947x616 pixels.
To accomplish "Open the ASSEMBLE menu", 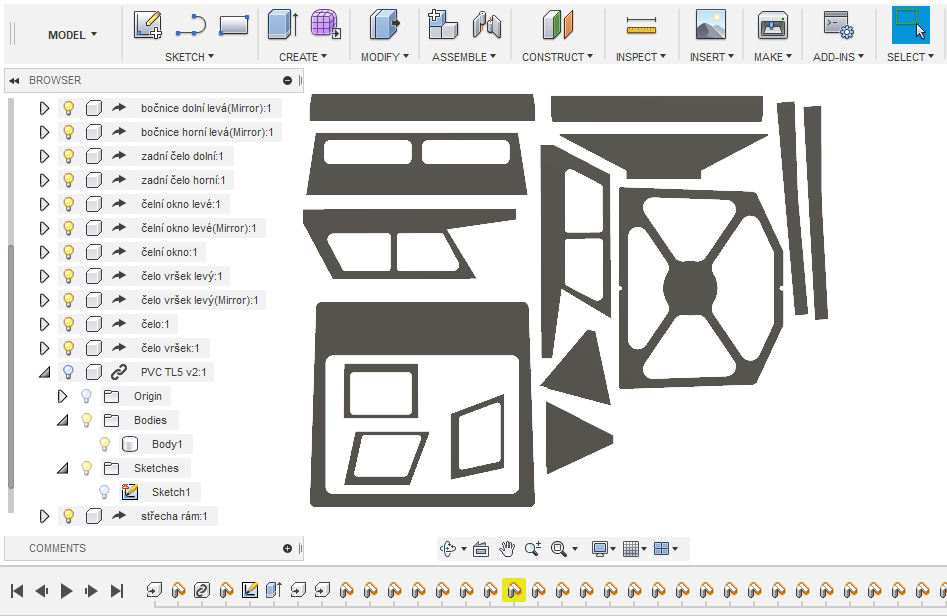I will tap(464, 57).
